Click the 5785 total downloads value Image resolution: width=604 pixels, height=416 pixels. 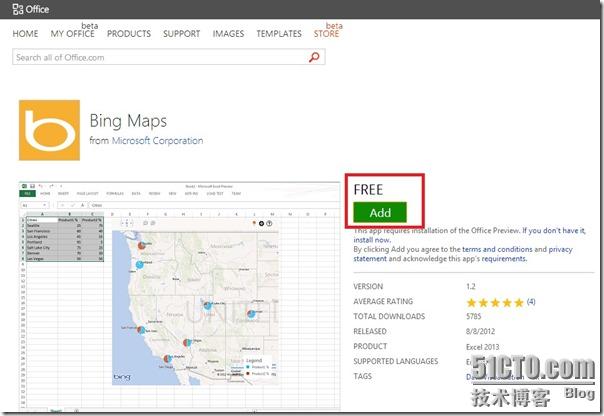pos(474,316)
